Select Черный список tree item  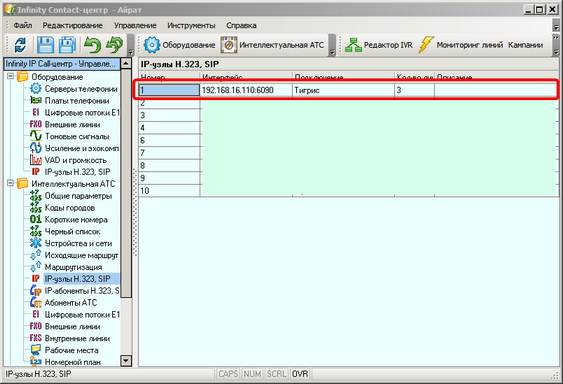click(73, 232)
